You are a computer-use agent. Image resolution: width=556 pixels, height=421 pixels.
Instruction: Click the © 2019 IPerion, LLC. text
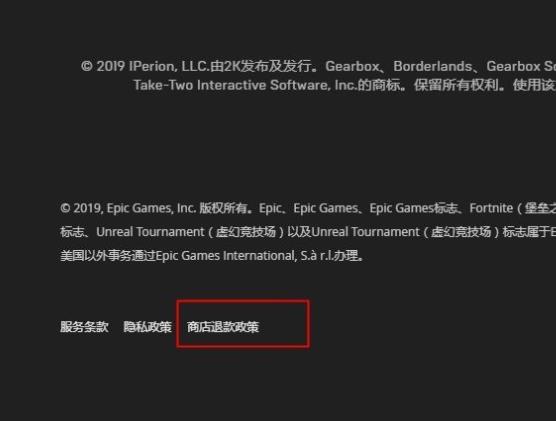click(145, 66)
